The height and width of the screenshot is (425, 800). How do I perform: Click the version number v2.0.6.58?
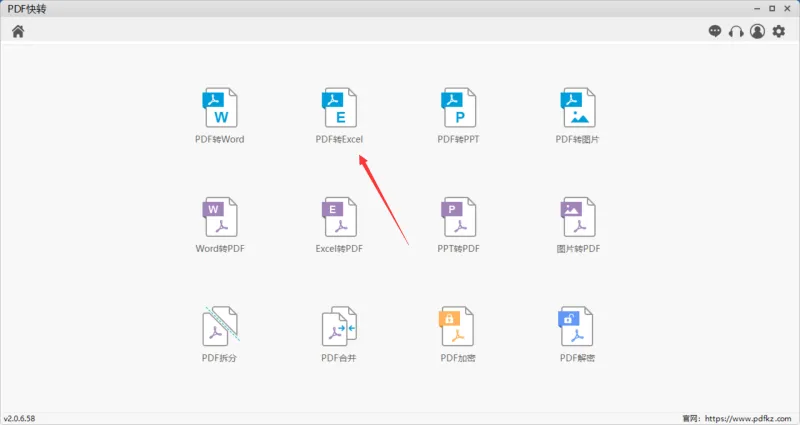(19, 418)
